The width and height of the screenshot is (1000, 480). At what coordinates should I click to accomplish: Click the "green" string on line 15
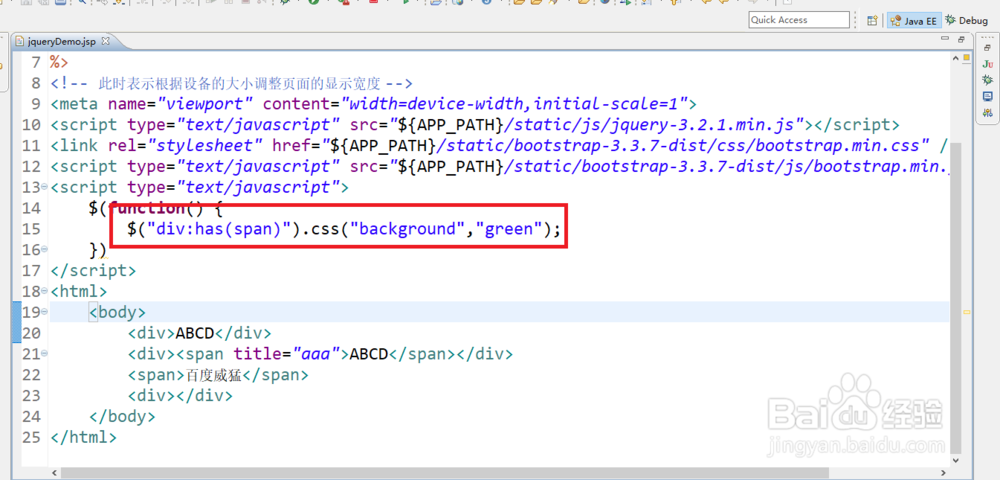point(507,229)
